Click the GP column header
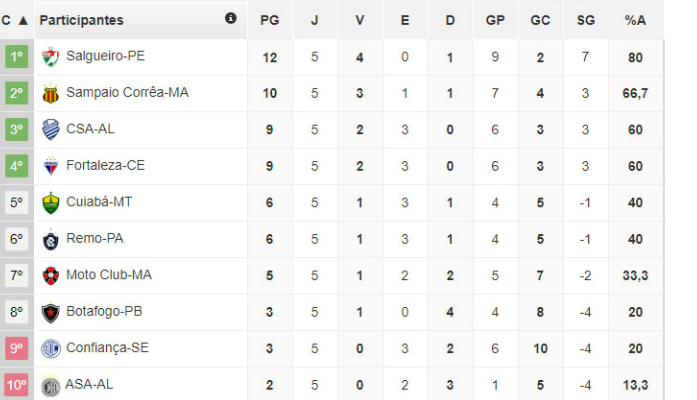Viewport: 697px width, 400px height. tap(495, 20)
